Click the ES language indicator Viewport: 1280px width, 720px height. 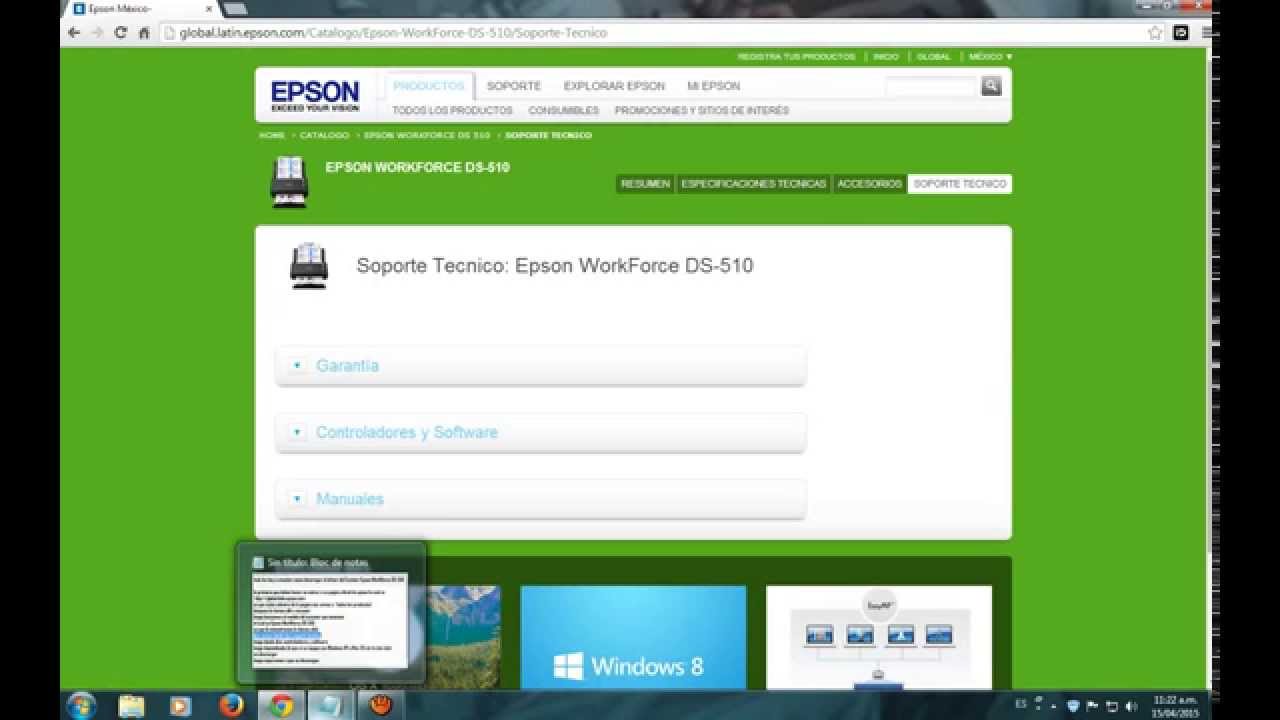(x=1020, y=704)
